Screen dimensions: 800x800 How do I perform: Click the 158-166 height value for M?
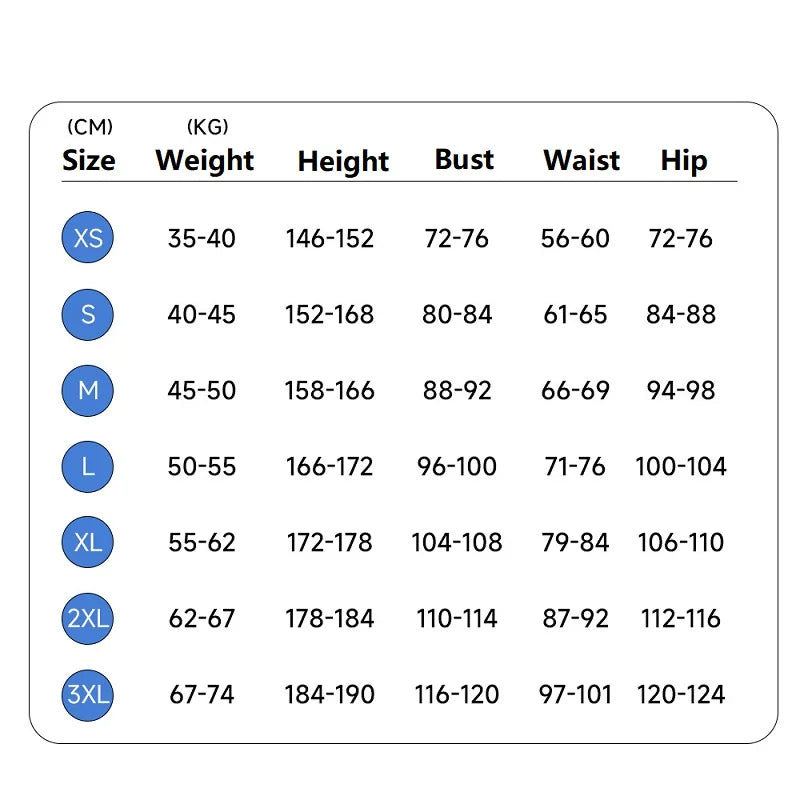(330, 391)
